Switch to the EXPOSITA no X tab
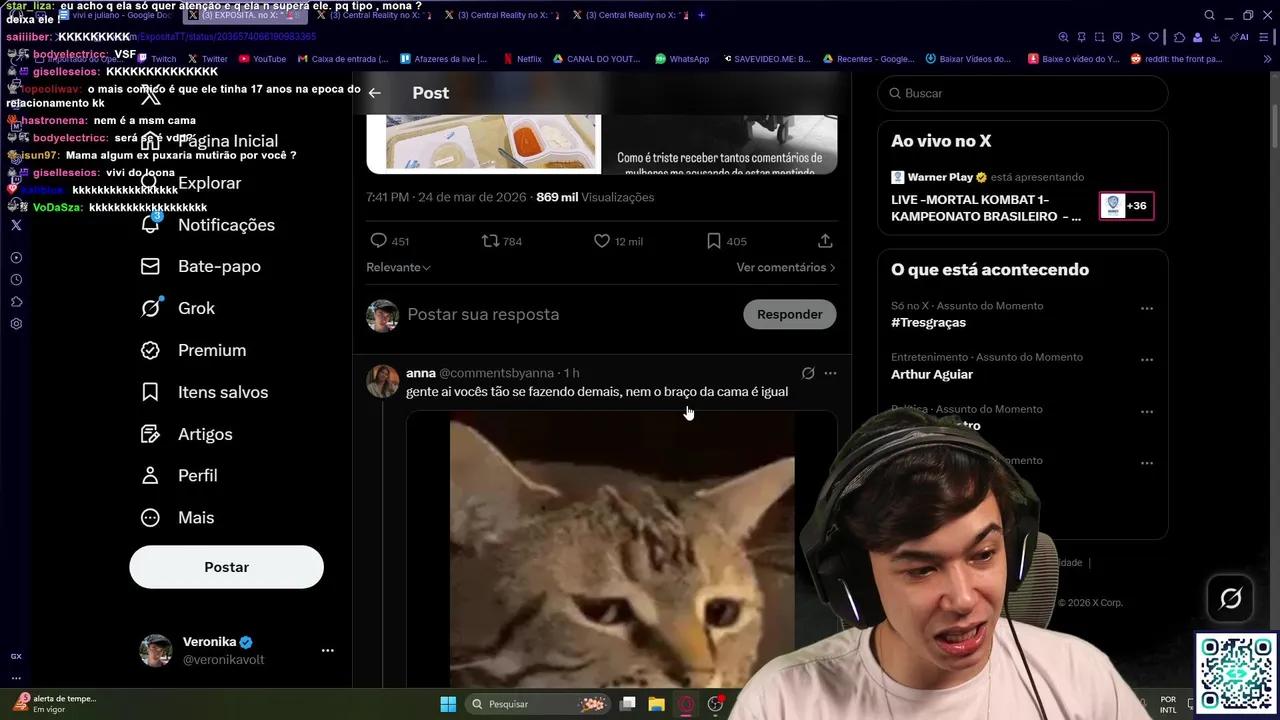This screenshot has height=720, width=1280. (243, 15)
